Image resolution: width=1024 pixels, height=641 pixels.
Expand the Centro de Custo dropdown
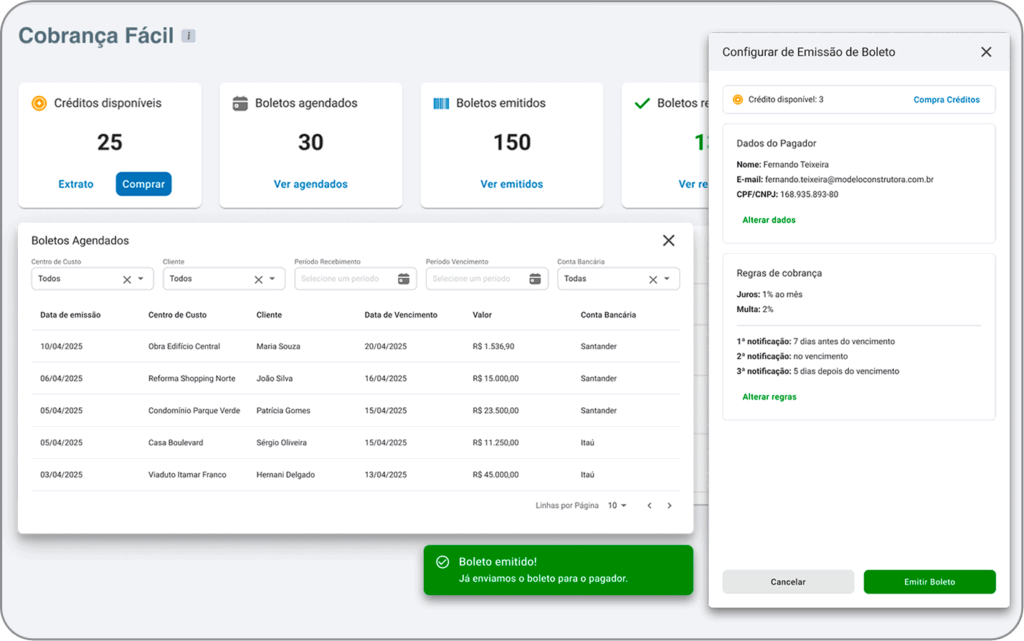(x=141, y=279)
